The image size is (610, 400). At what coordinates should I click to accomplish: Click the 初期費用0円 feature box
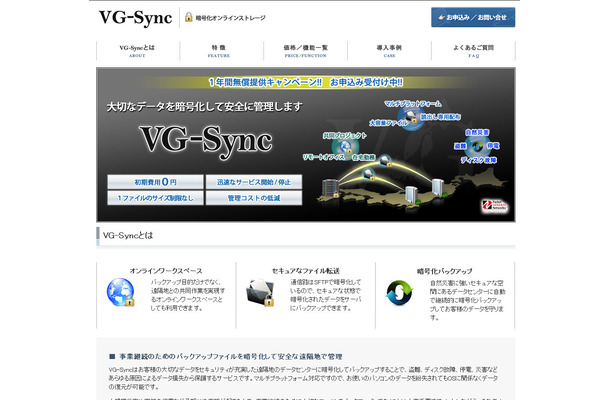pyautogui.click(x=155, y=182)
